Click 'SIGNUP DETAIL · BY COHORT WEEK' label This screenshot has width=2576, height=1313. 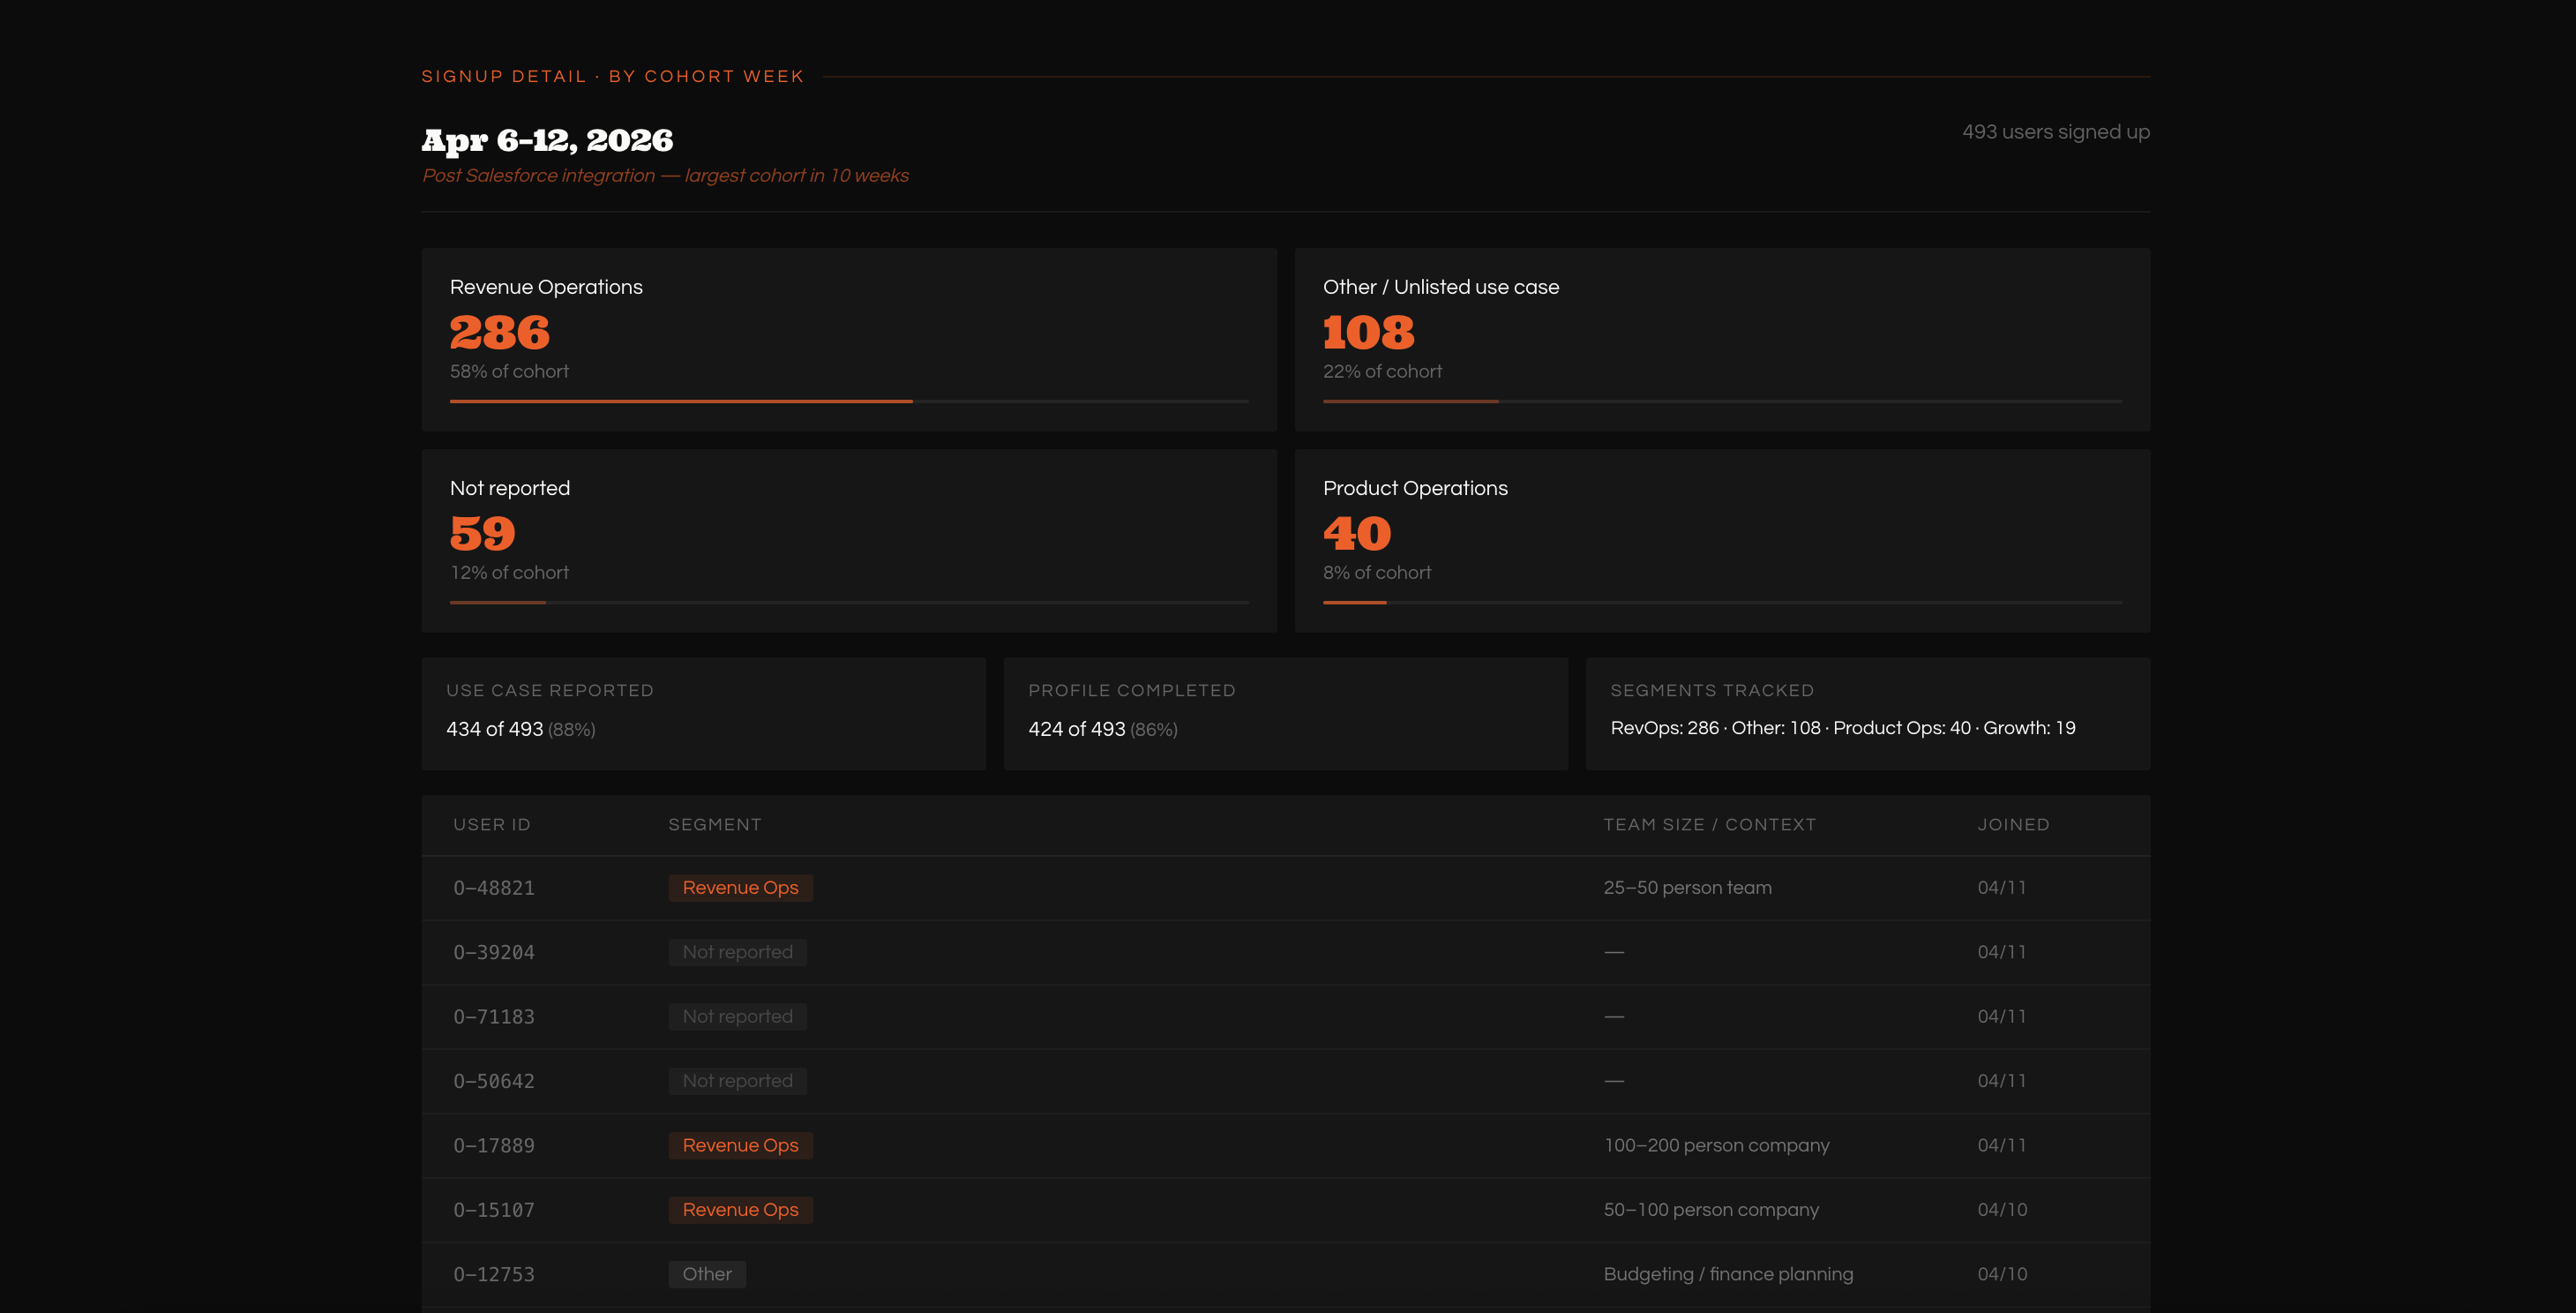click(613, 76)
